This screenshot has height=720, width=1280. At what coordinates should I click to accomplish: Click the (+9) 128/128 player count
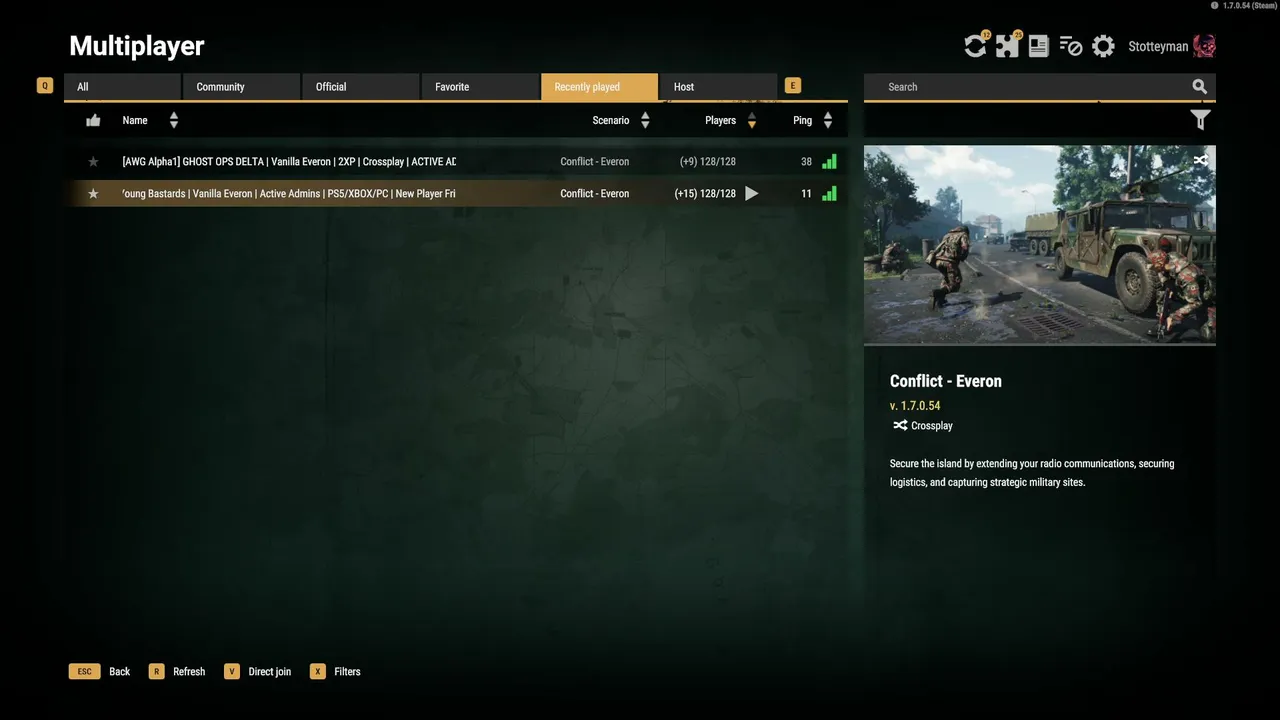tap(708, 162)
